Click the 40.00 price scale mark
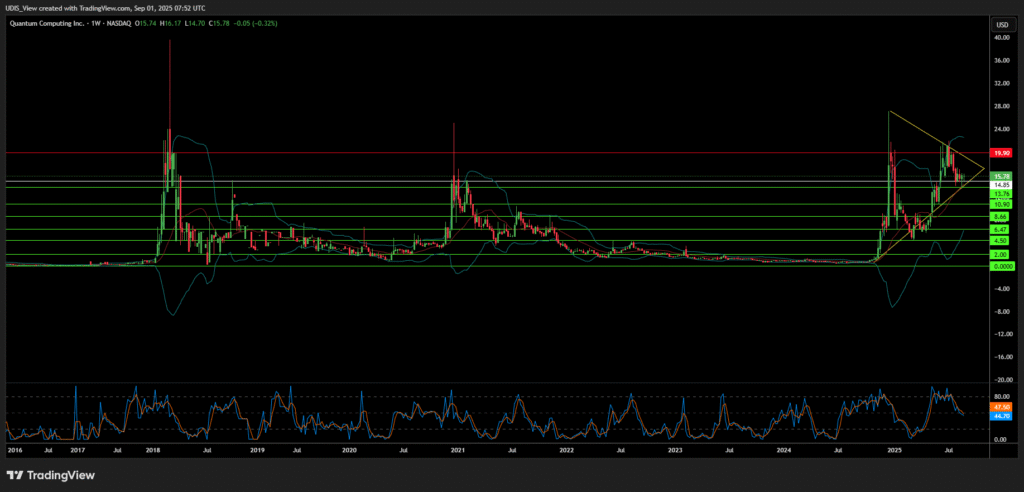 coord(999,38)
